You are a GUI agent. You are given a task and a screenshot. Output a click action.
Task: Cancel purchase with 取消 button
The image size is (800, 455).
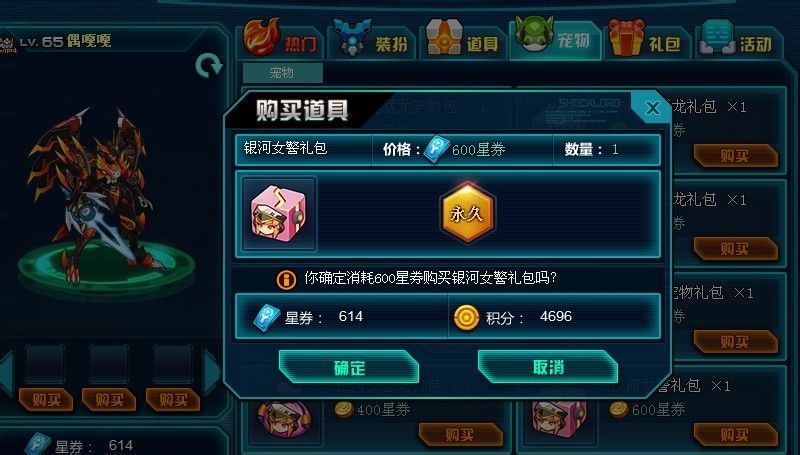pyautogui.click(x=548, y=367)
